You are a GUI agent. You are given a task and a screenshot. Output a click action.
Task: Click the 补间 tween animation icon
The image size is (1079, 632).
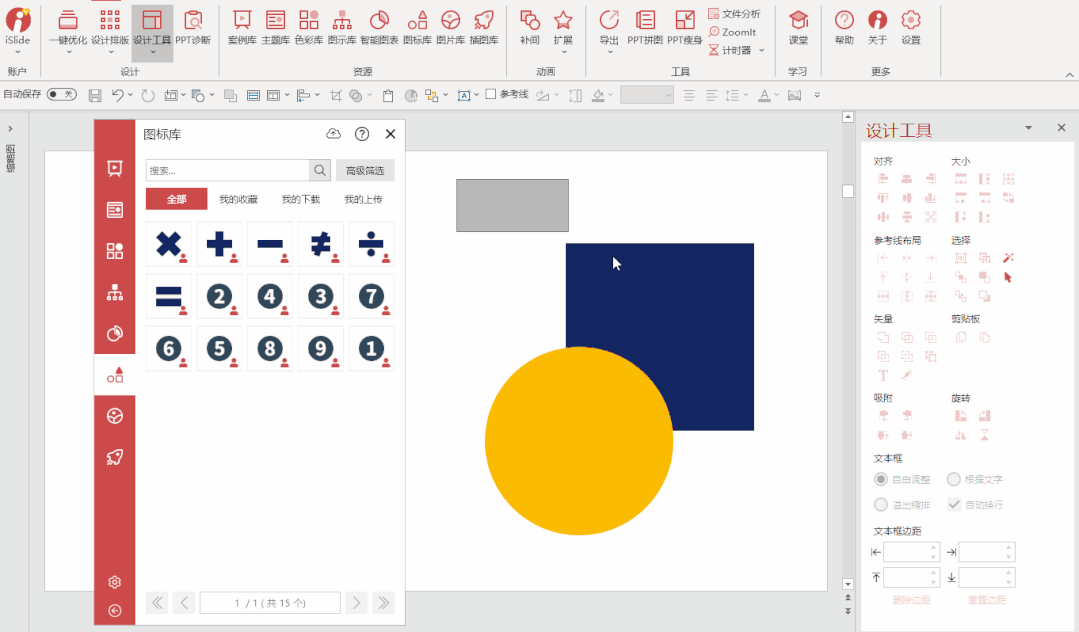click(530, 27)
